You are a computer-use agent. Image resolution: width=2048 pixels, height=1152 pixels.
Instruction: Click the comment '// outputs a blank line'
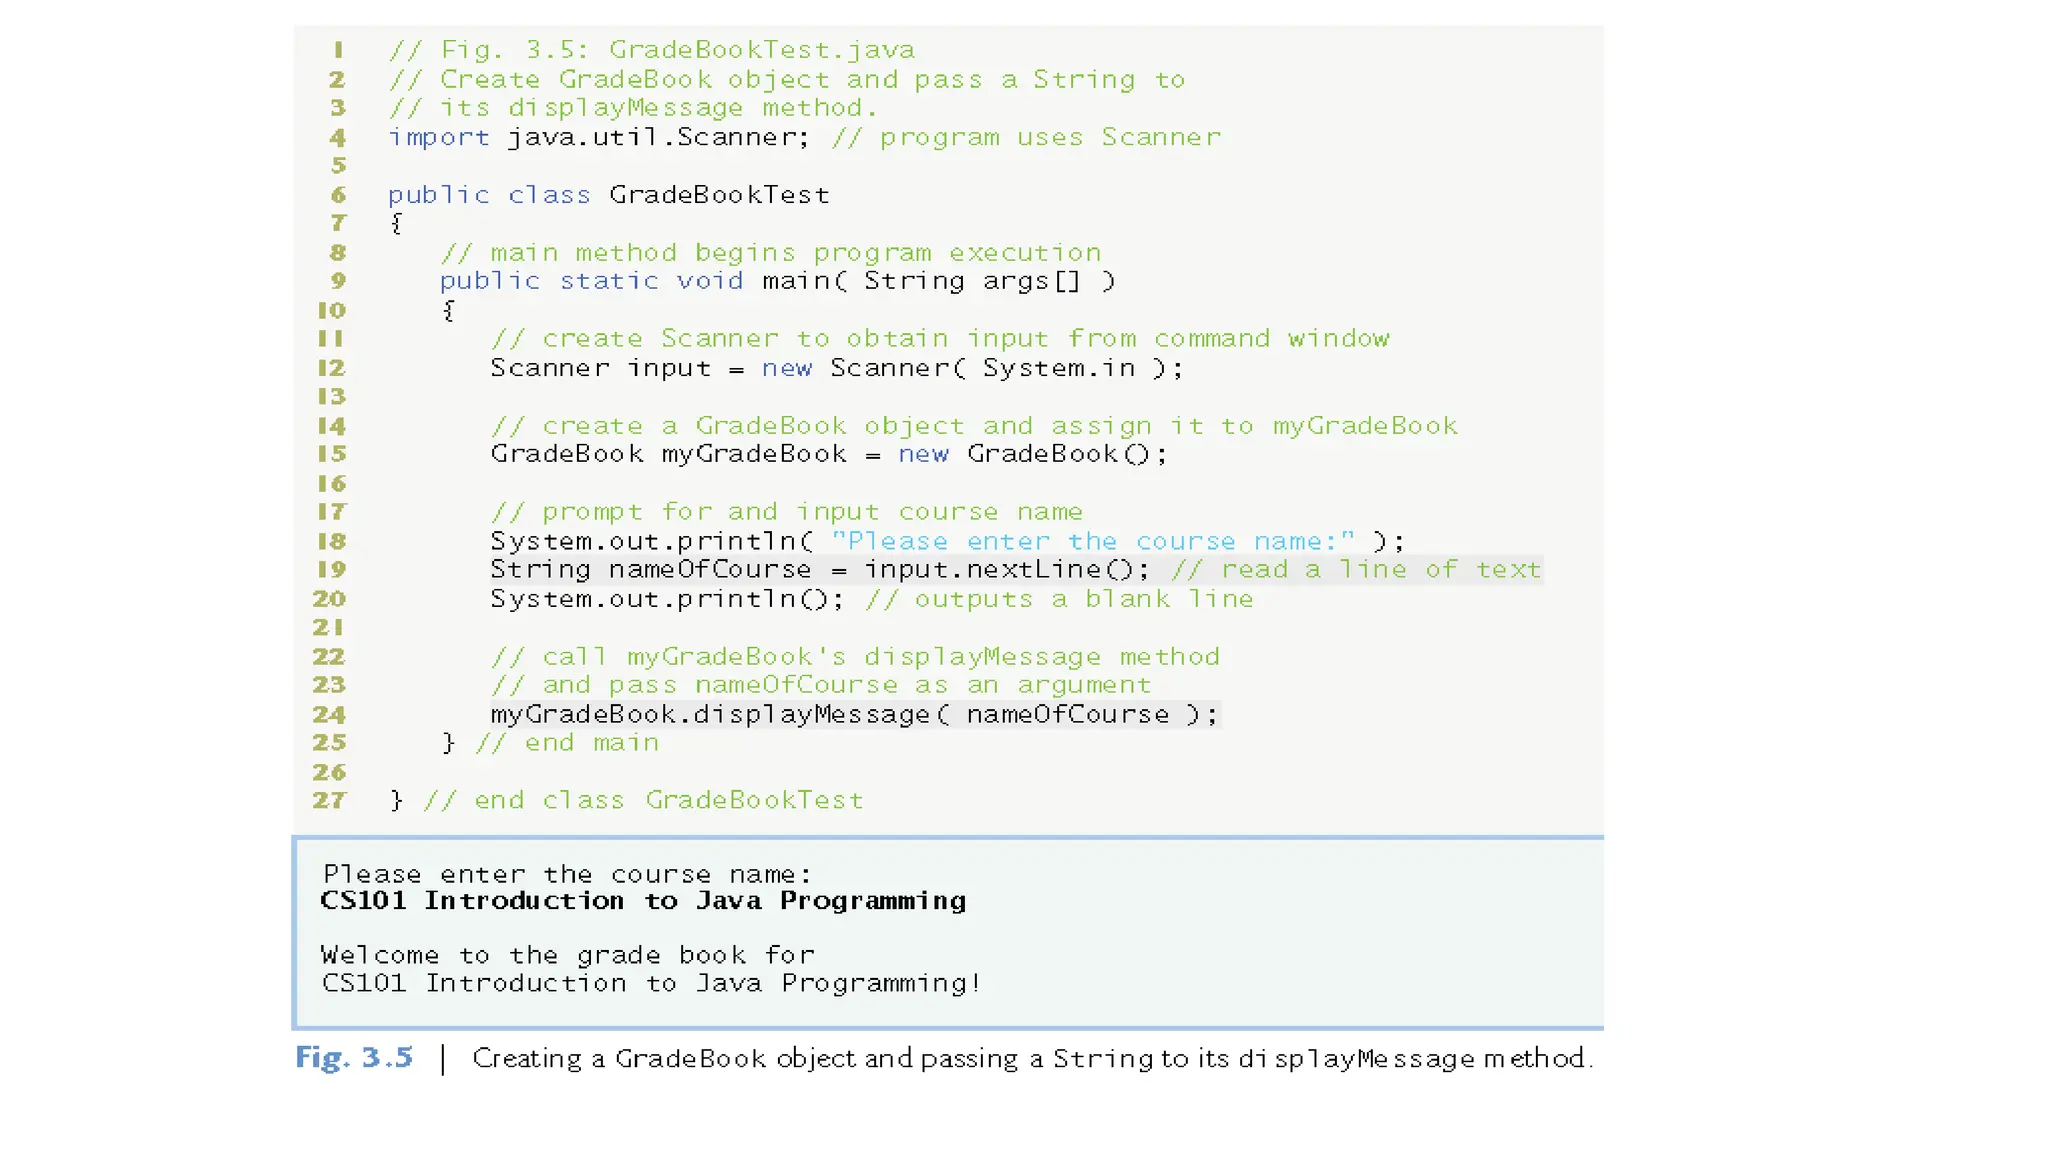1059,599
